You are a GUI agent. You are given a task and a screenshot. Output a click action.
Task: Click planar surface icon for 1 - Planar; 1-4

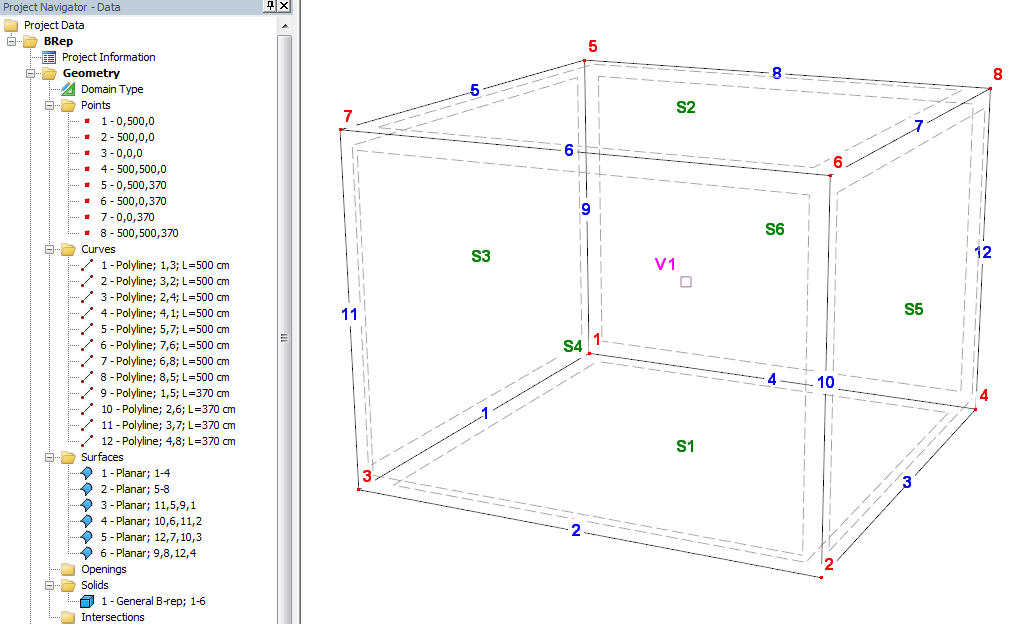[x=87, y=473]
